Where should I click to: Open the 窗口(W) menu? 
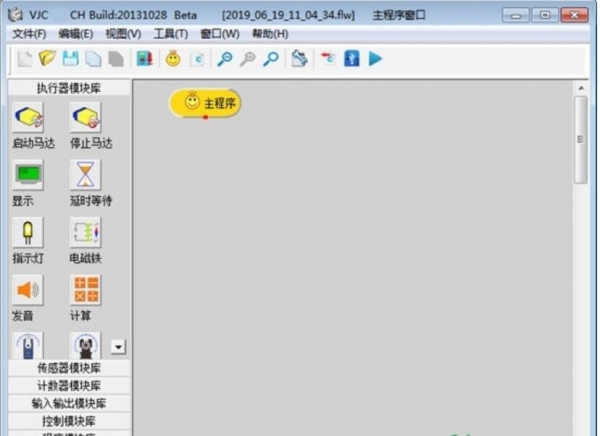(220, 34)
